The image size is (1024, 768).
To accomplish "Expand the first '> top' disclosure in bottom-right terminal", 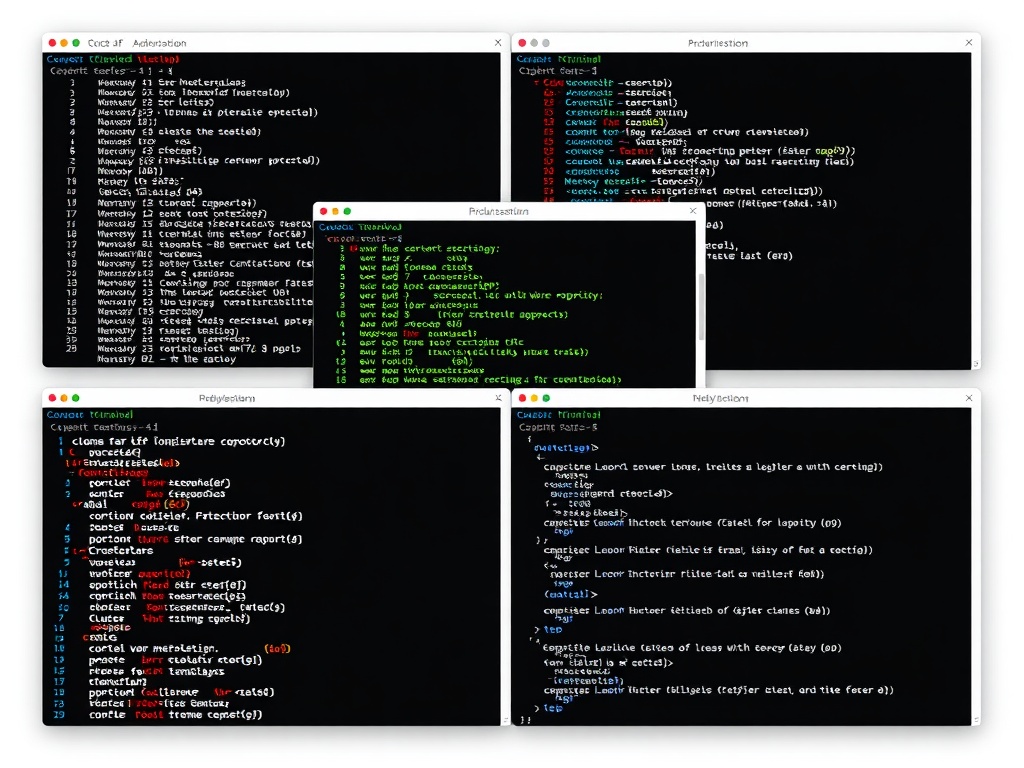I will pyautogui.click(x=551, y=629).
